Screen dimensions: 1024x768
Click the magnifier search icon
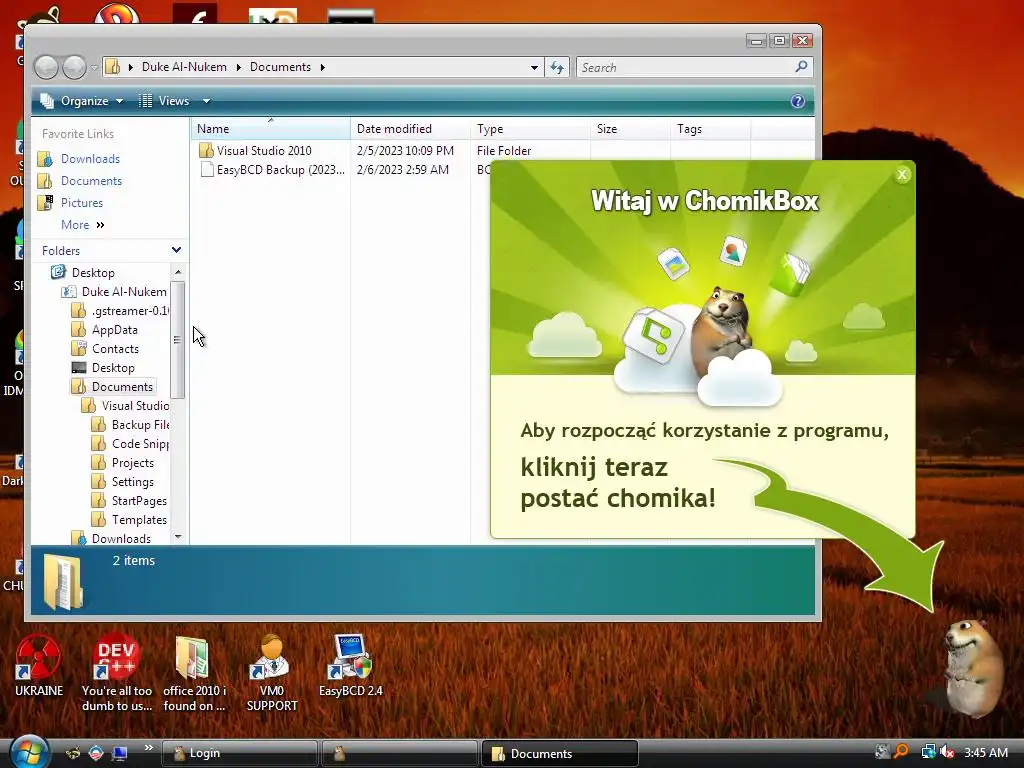click(801, 67)
